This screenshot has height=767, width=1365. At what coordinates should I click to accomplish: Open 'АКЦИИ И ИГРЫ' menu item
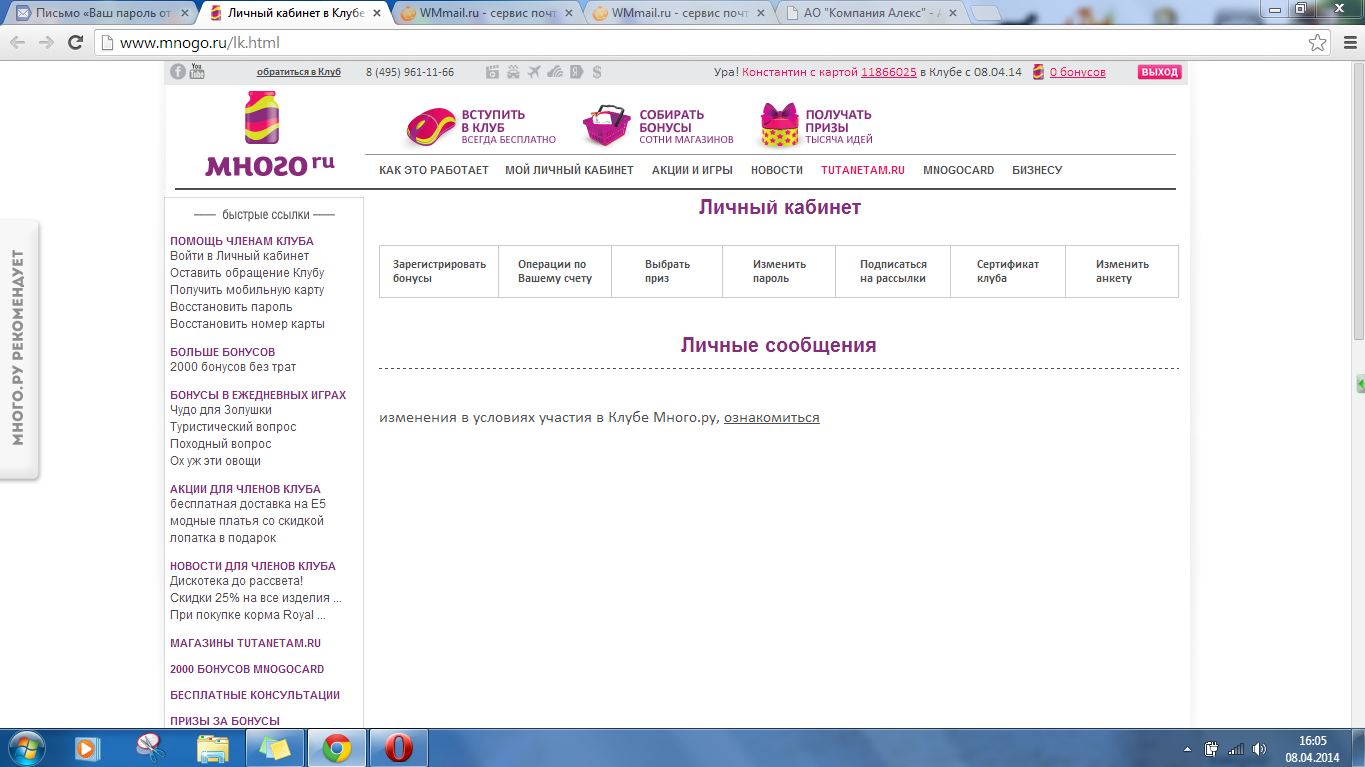692,170
